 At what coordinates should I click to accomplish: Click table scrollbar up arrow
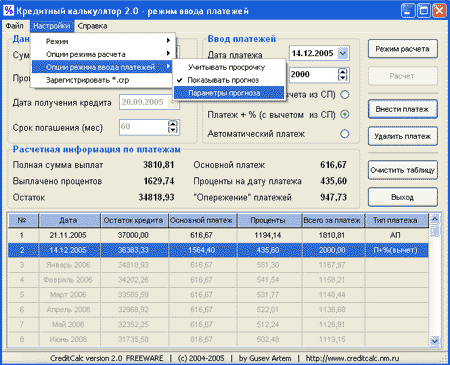pos(434,219)
